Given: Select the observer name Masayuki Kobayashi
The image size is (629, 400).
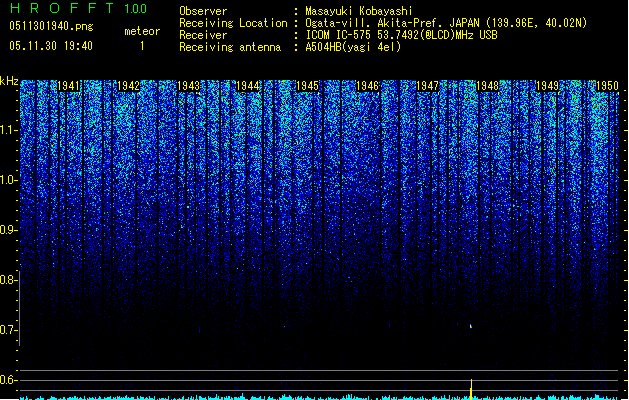Looking at the screenshot, I should point(359,11).
